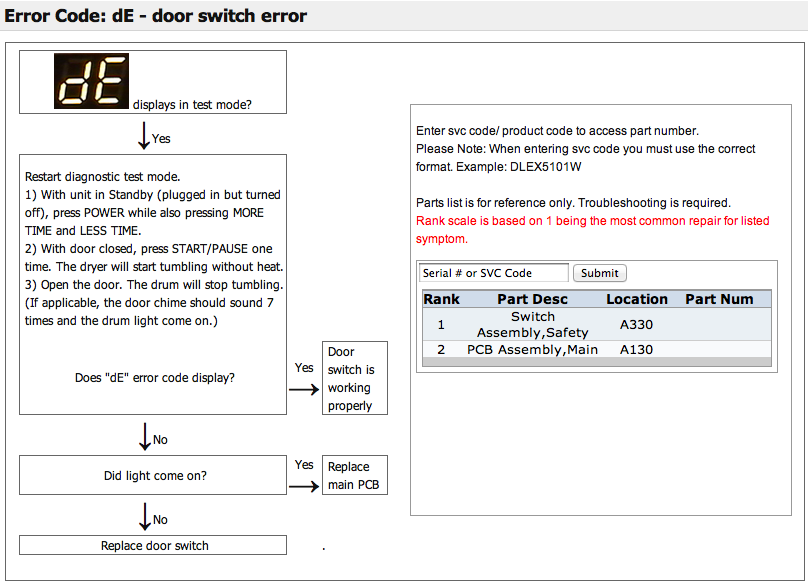Viewport: 808px width, 585px height.
Task: Click the "Did light come on?" box
Action: (153, 475)
